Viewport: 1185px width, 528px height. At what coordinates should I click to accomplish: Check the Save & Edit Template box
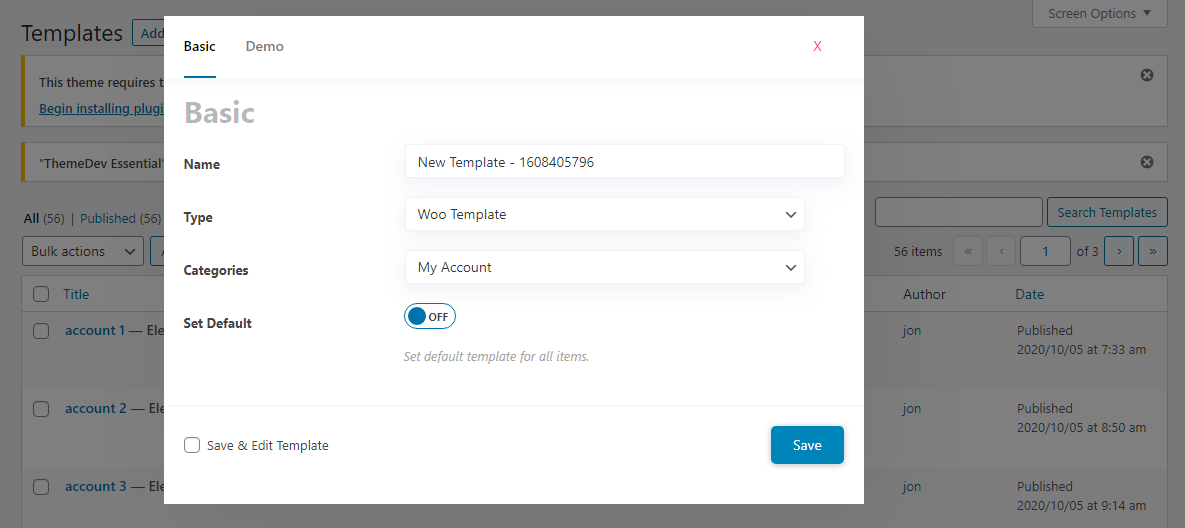[192, 445]
